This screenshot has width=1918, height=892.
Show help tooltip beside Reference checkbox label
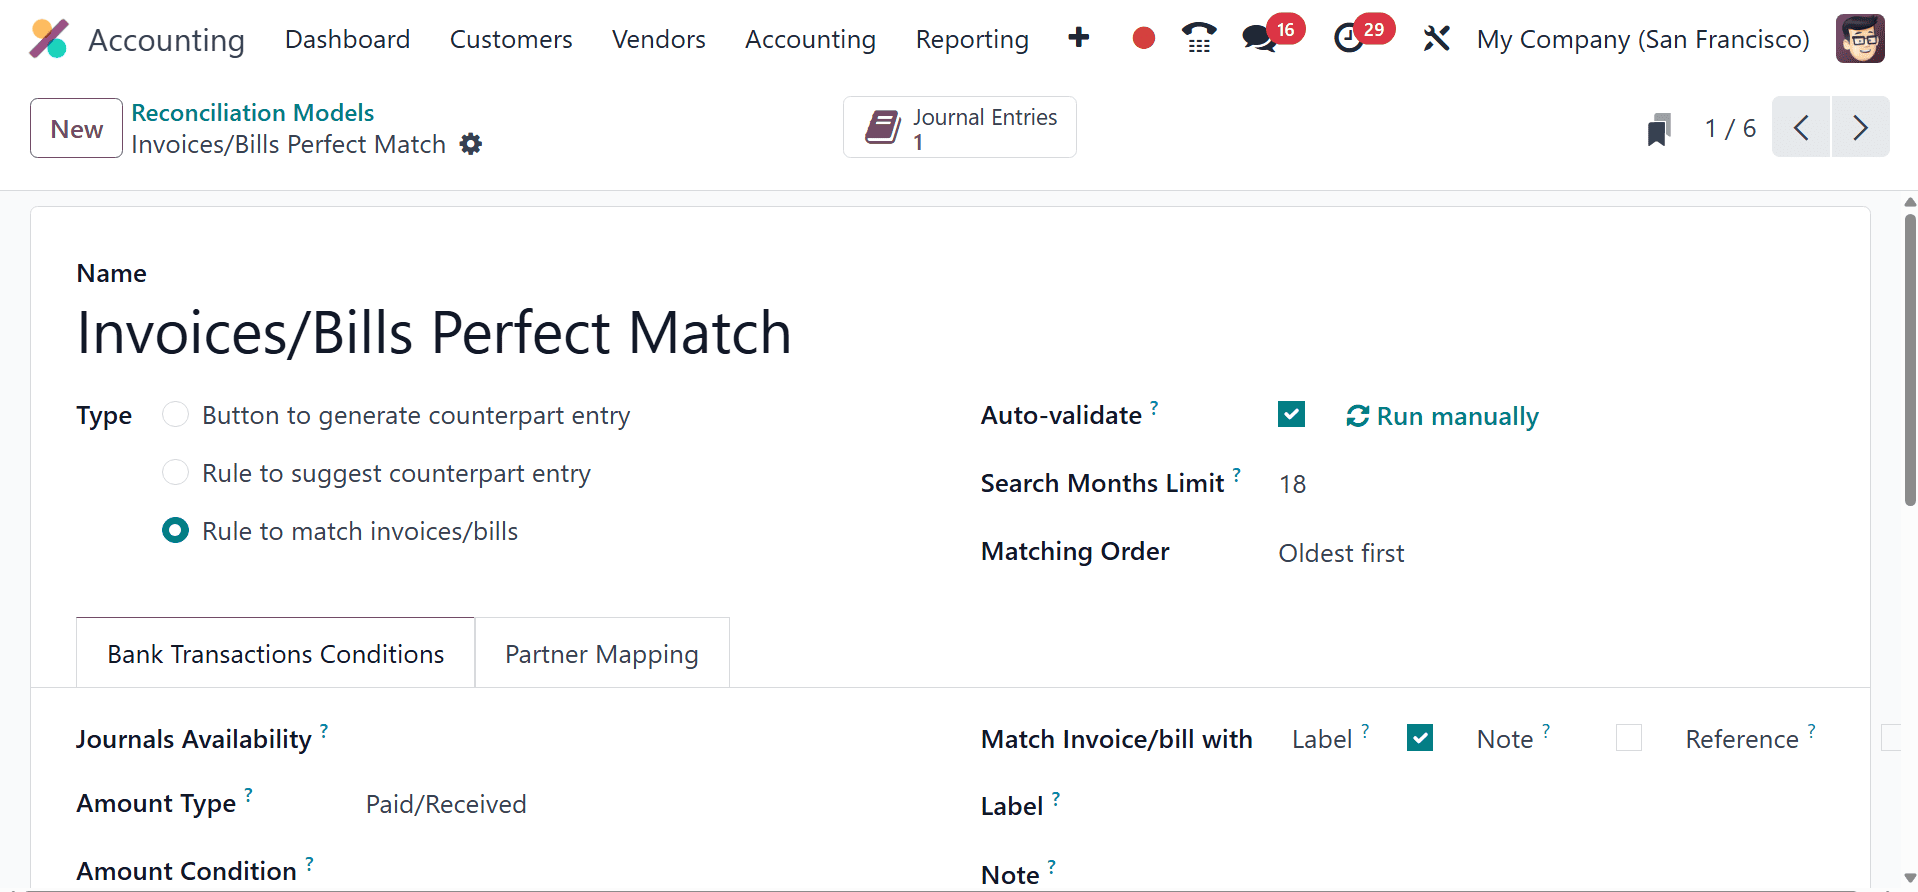point(1811,731)
